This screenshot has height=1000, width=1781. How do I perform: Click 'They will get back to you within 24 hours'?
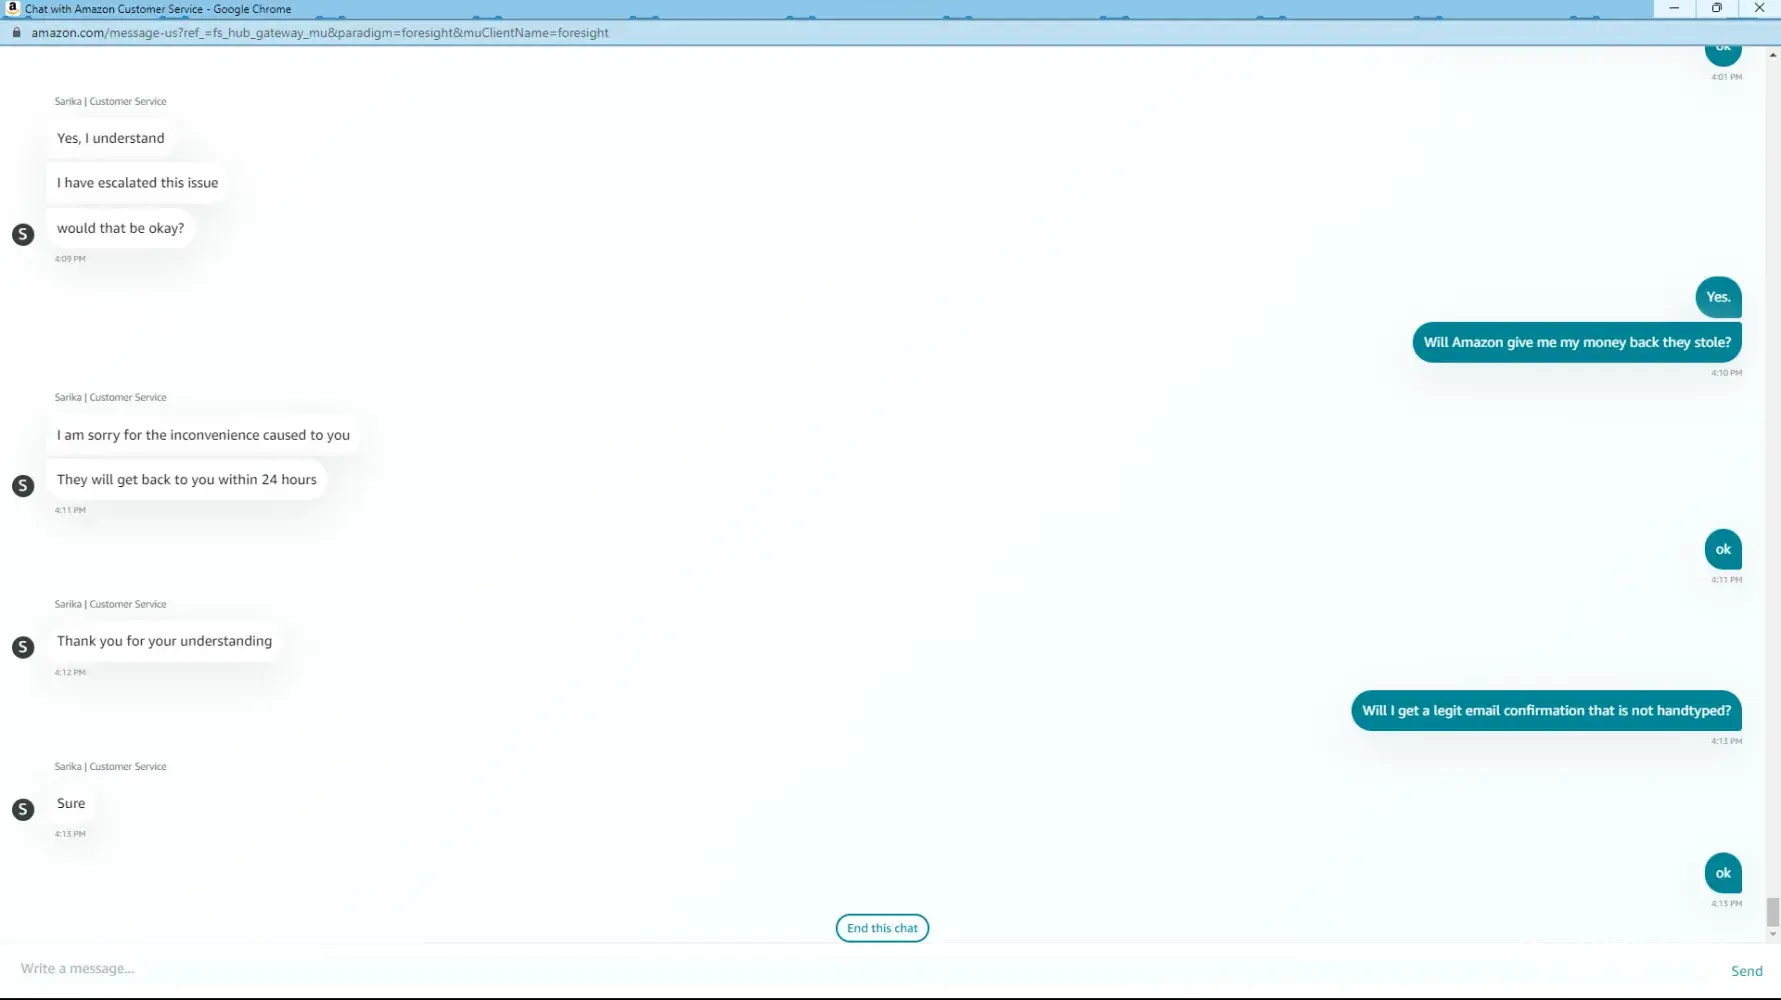pyautogui.click(x=187, y=480)
